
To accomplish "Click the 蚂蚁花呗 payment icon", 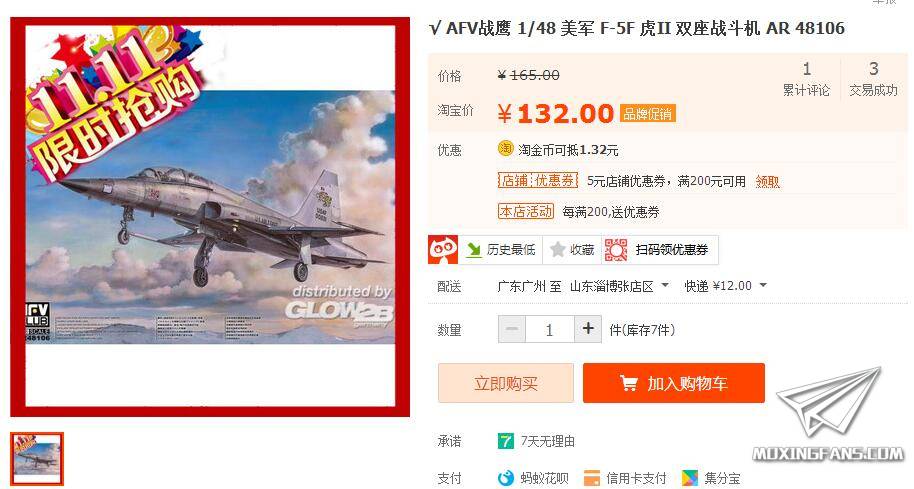I will pos(505,478).
